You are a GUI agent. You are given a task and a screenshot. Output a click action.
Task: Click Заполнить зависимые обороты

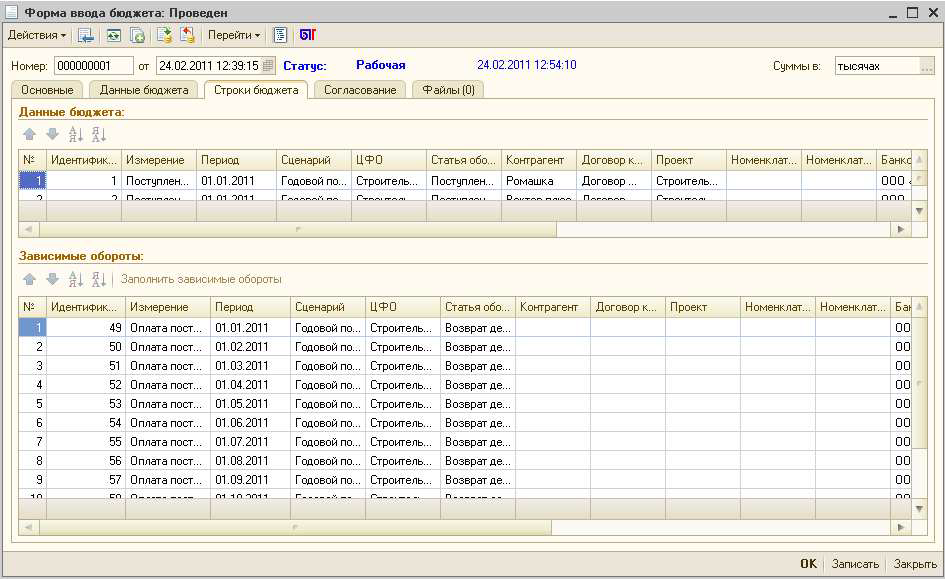pos(201,279)
